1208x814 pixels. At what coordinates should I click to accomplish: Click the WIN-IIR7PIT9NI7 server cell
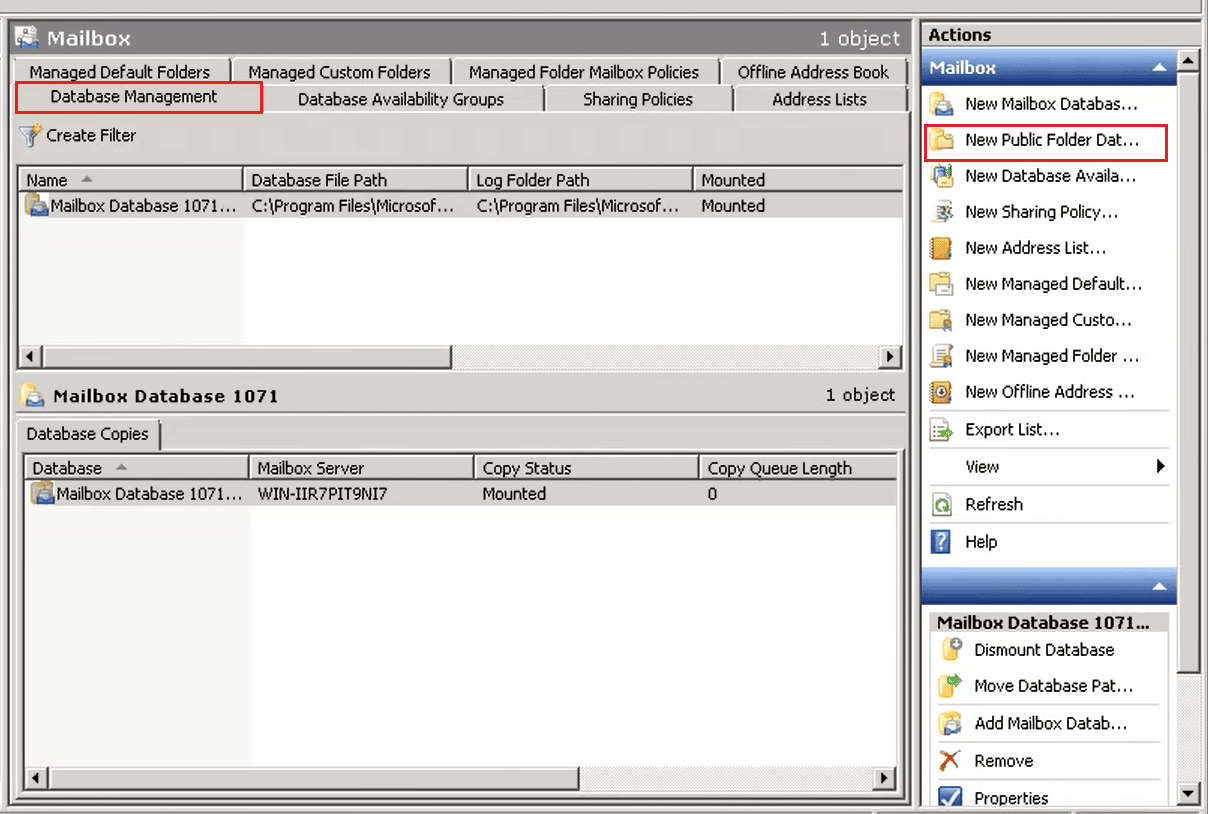(322, 494)
